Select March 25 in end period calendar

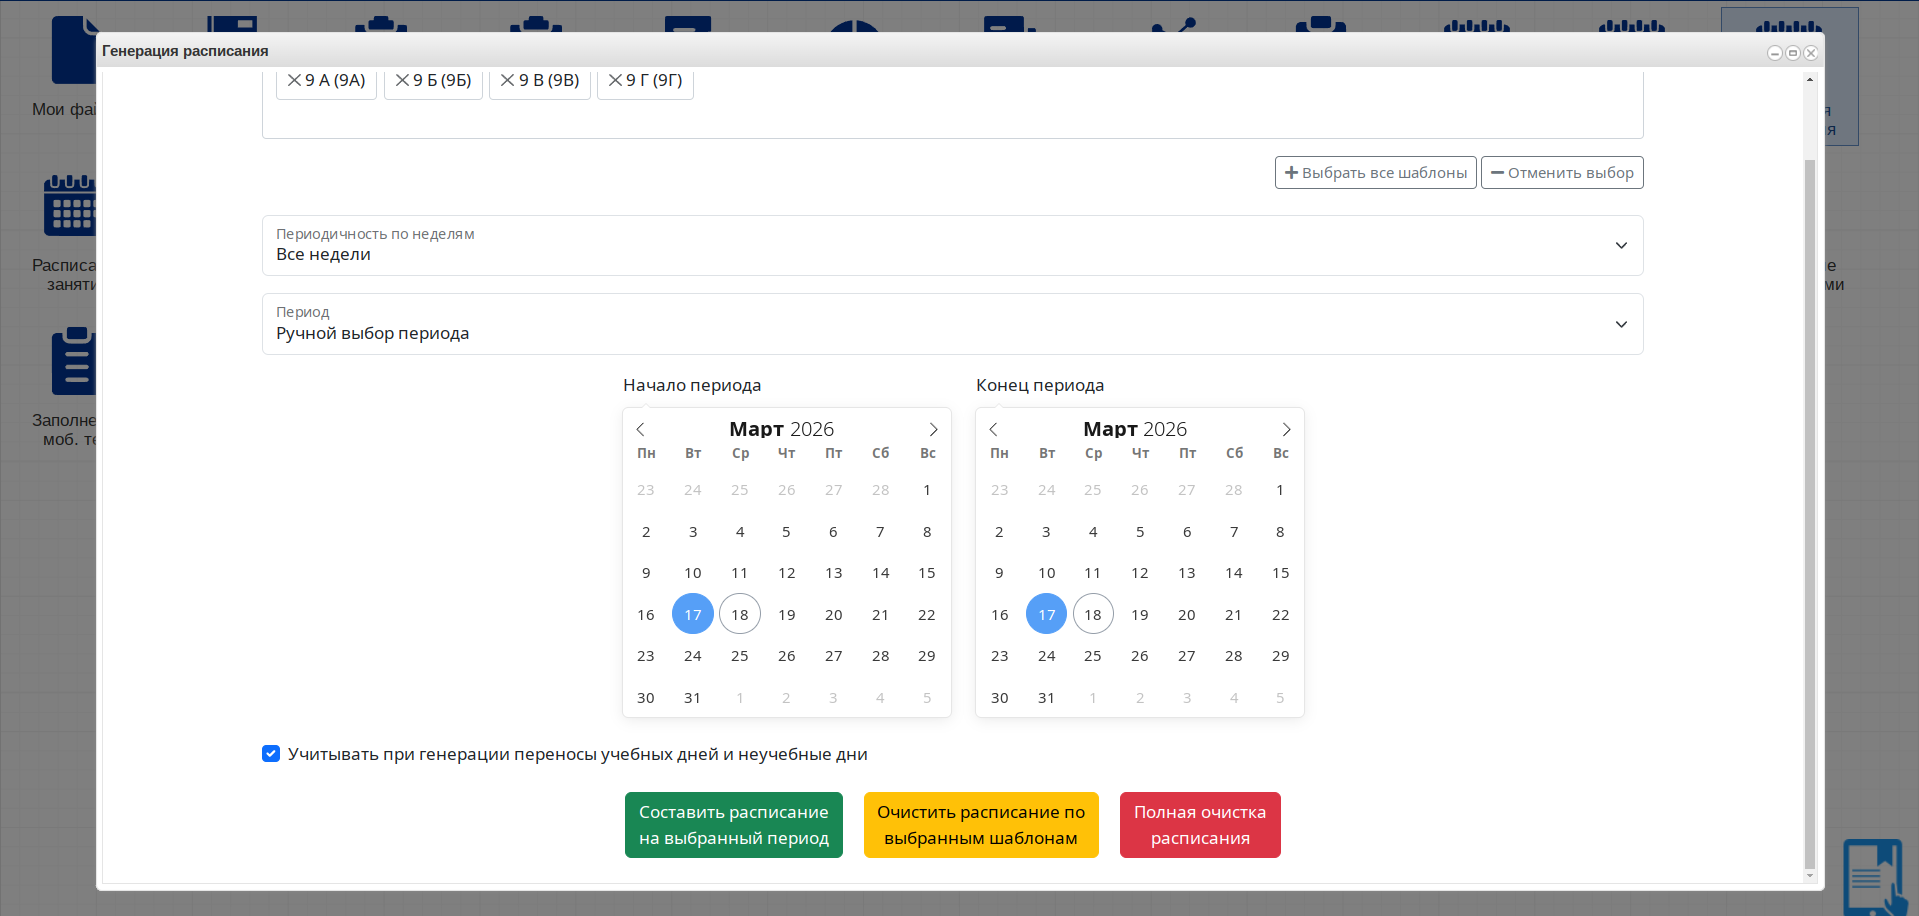[1093, 656]
